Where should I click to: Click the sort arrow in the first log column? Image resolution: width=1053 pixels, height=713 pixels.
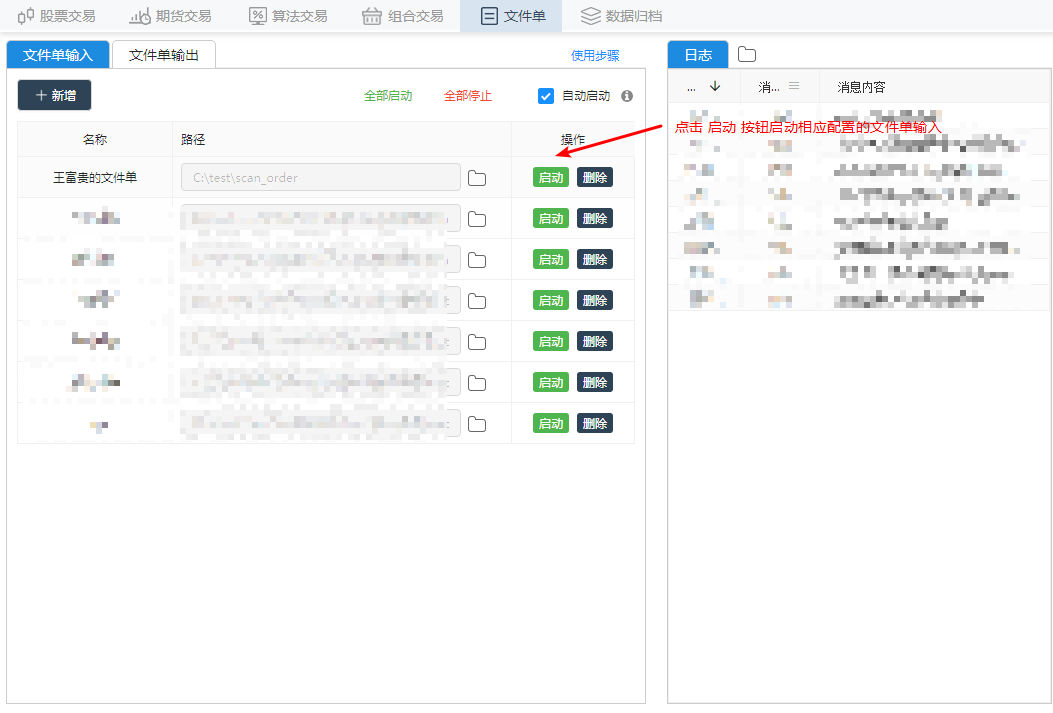(x=714, y=87)
